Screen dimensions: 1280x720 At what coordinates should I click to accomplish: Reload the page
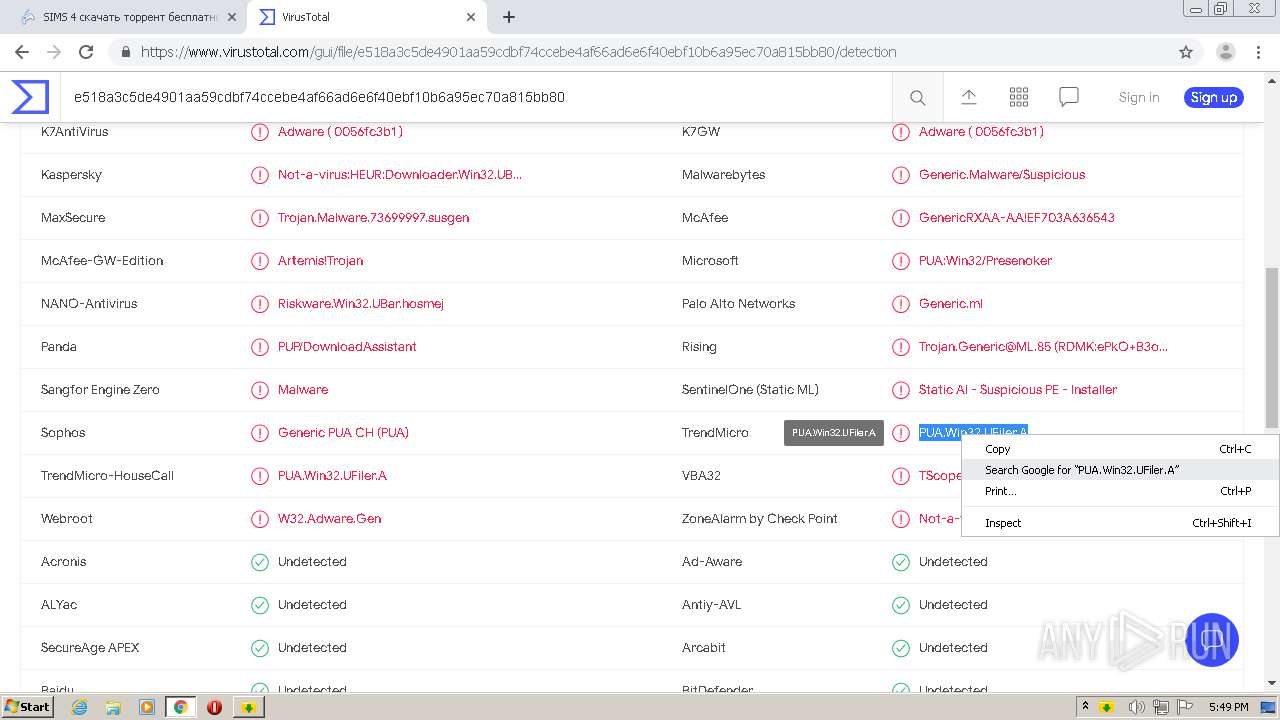(86, 52)
